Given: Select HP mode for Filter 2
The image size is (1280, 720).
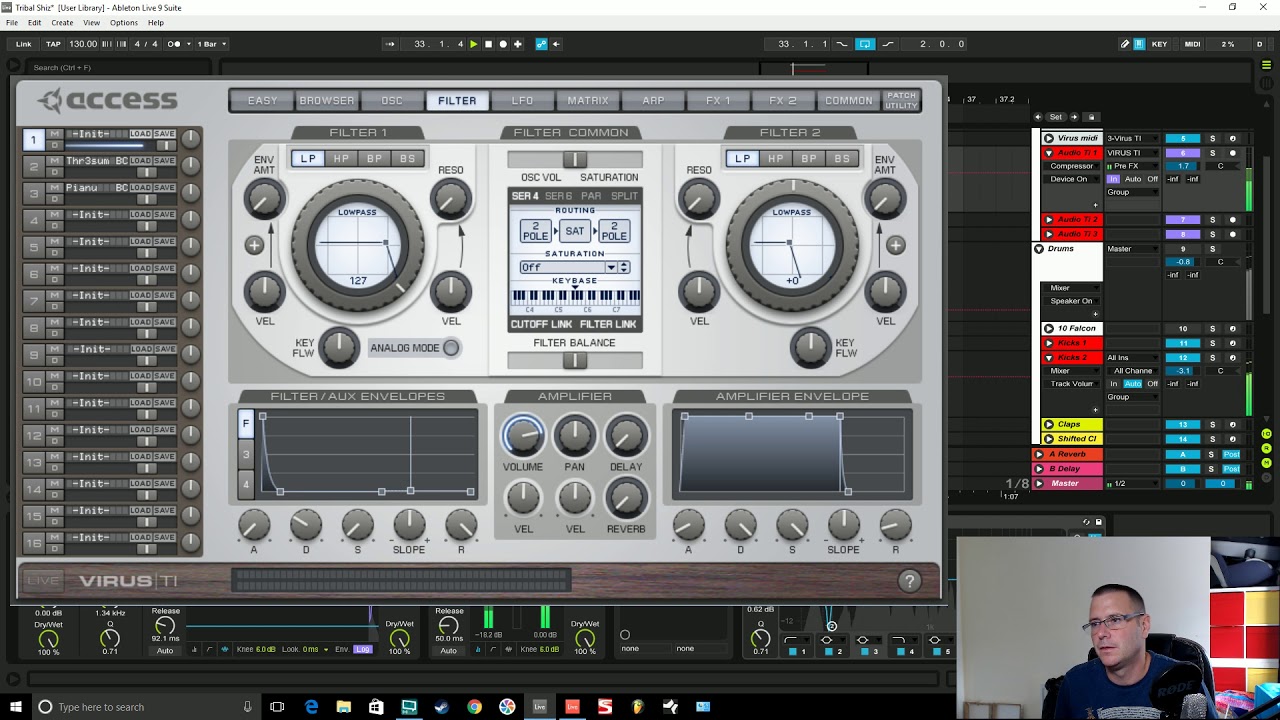Looking at the screenshot, I should [775, 158].
